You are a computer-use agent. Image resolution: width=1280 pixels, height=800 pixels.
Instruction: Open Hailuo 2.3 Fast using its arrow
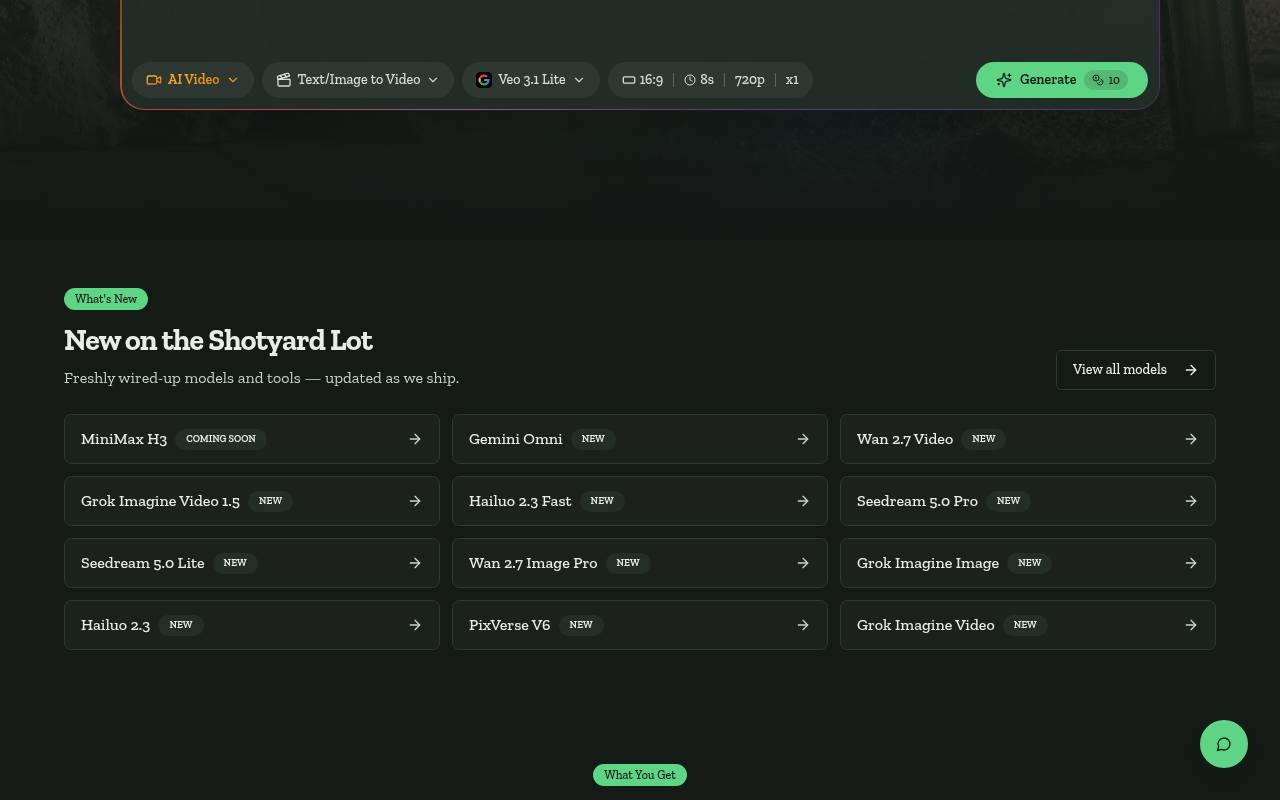click(x=803, y=501)
